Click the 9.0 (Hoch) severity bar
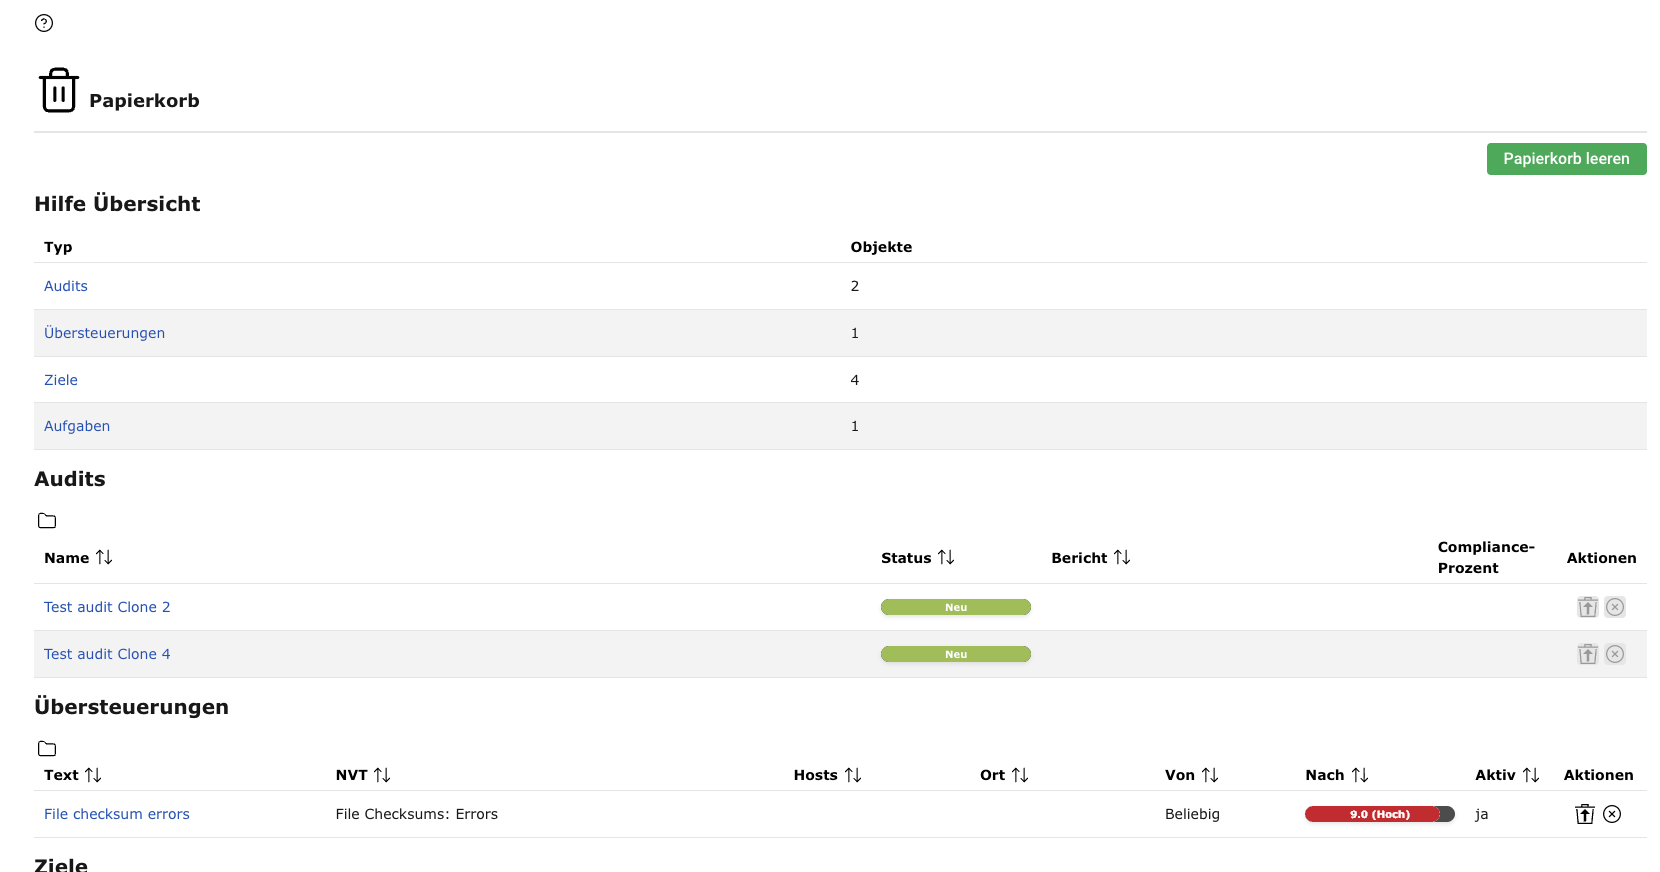This screenshot has height=872, width=1660. point(1379,814)
